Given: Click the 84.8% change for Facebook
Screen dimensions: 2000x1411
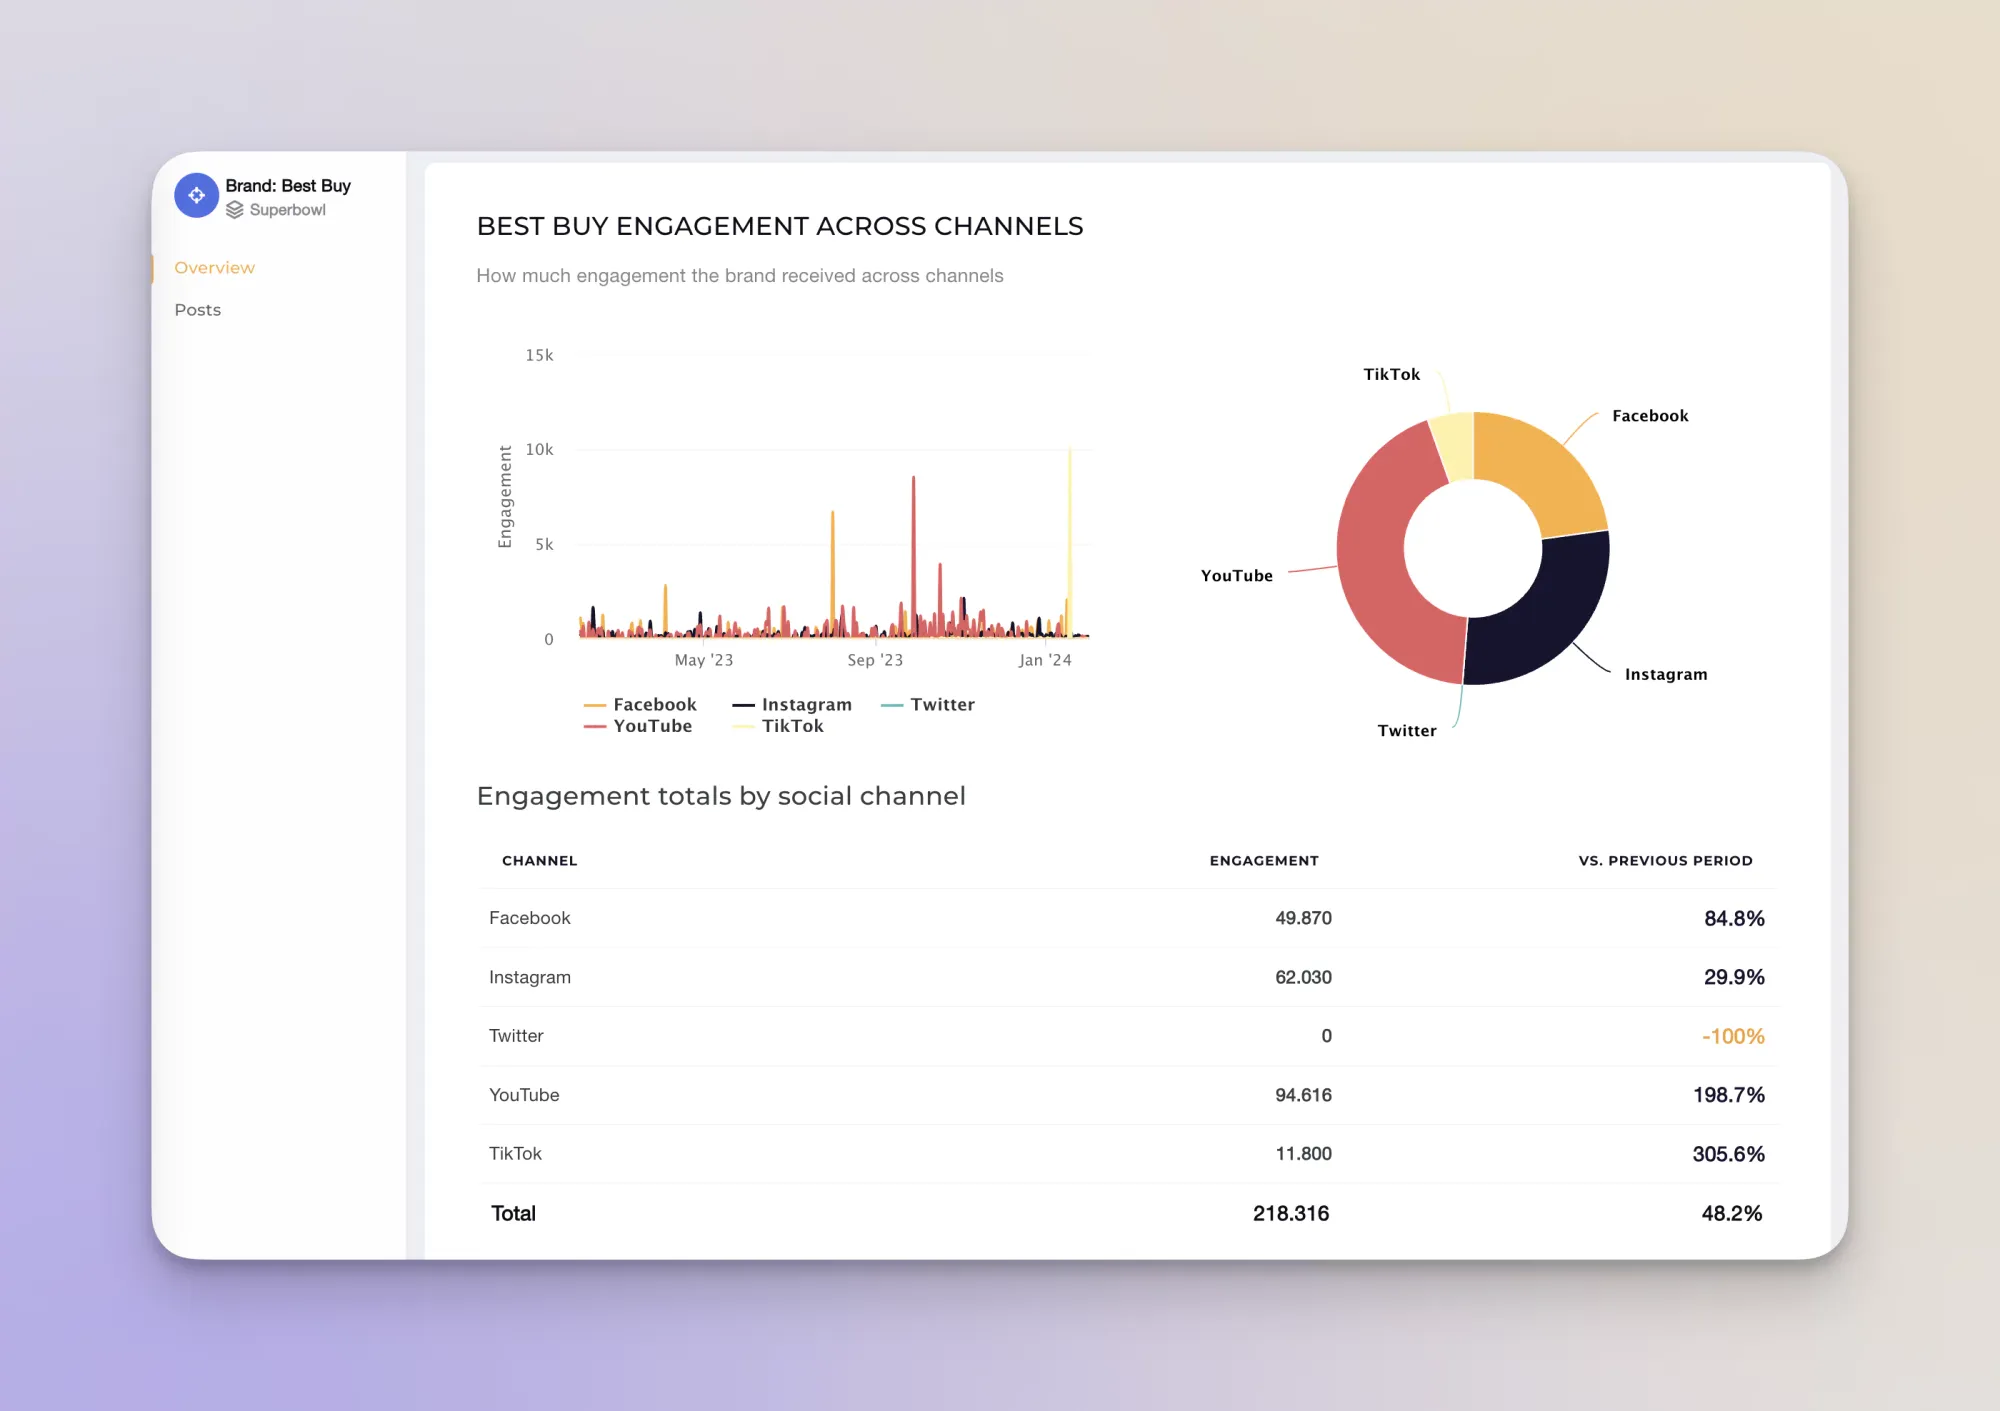Looking at the screenshot, I should (x=1734, y=918).
